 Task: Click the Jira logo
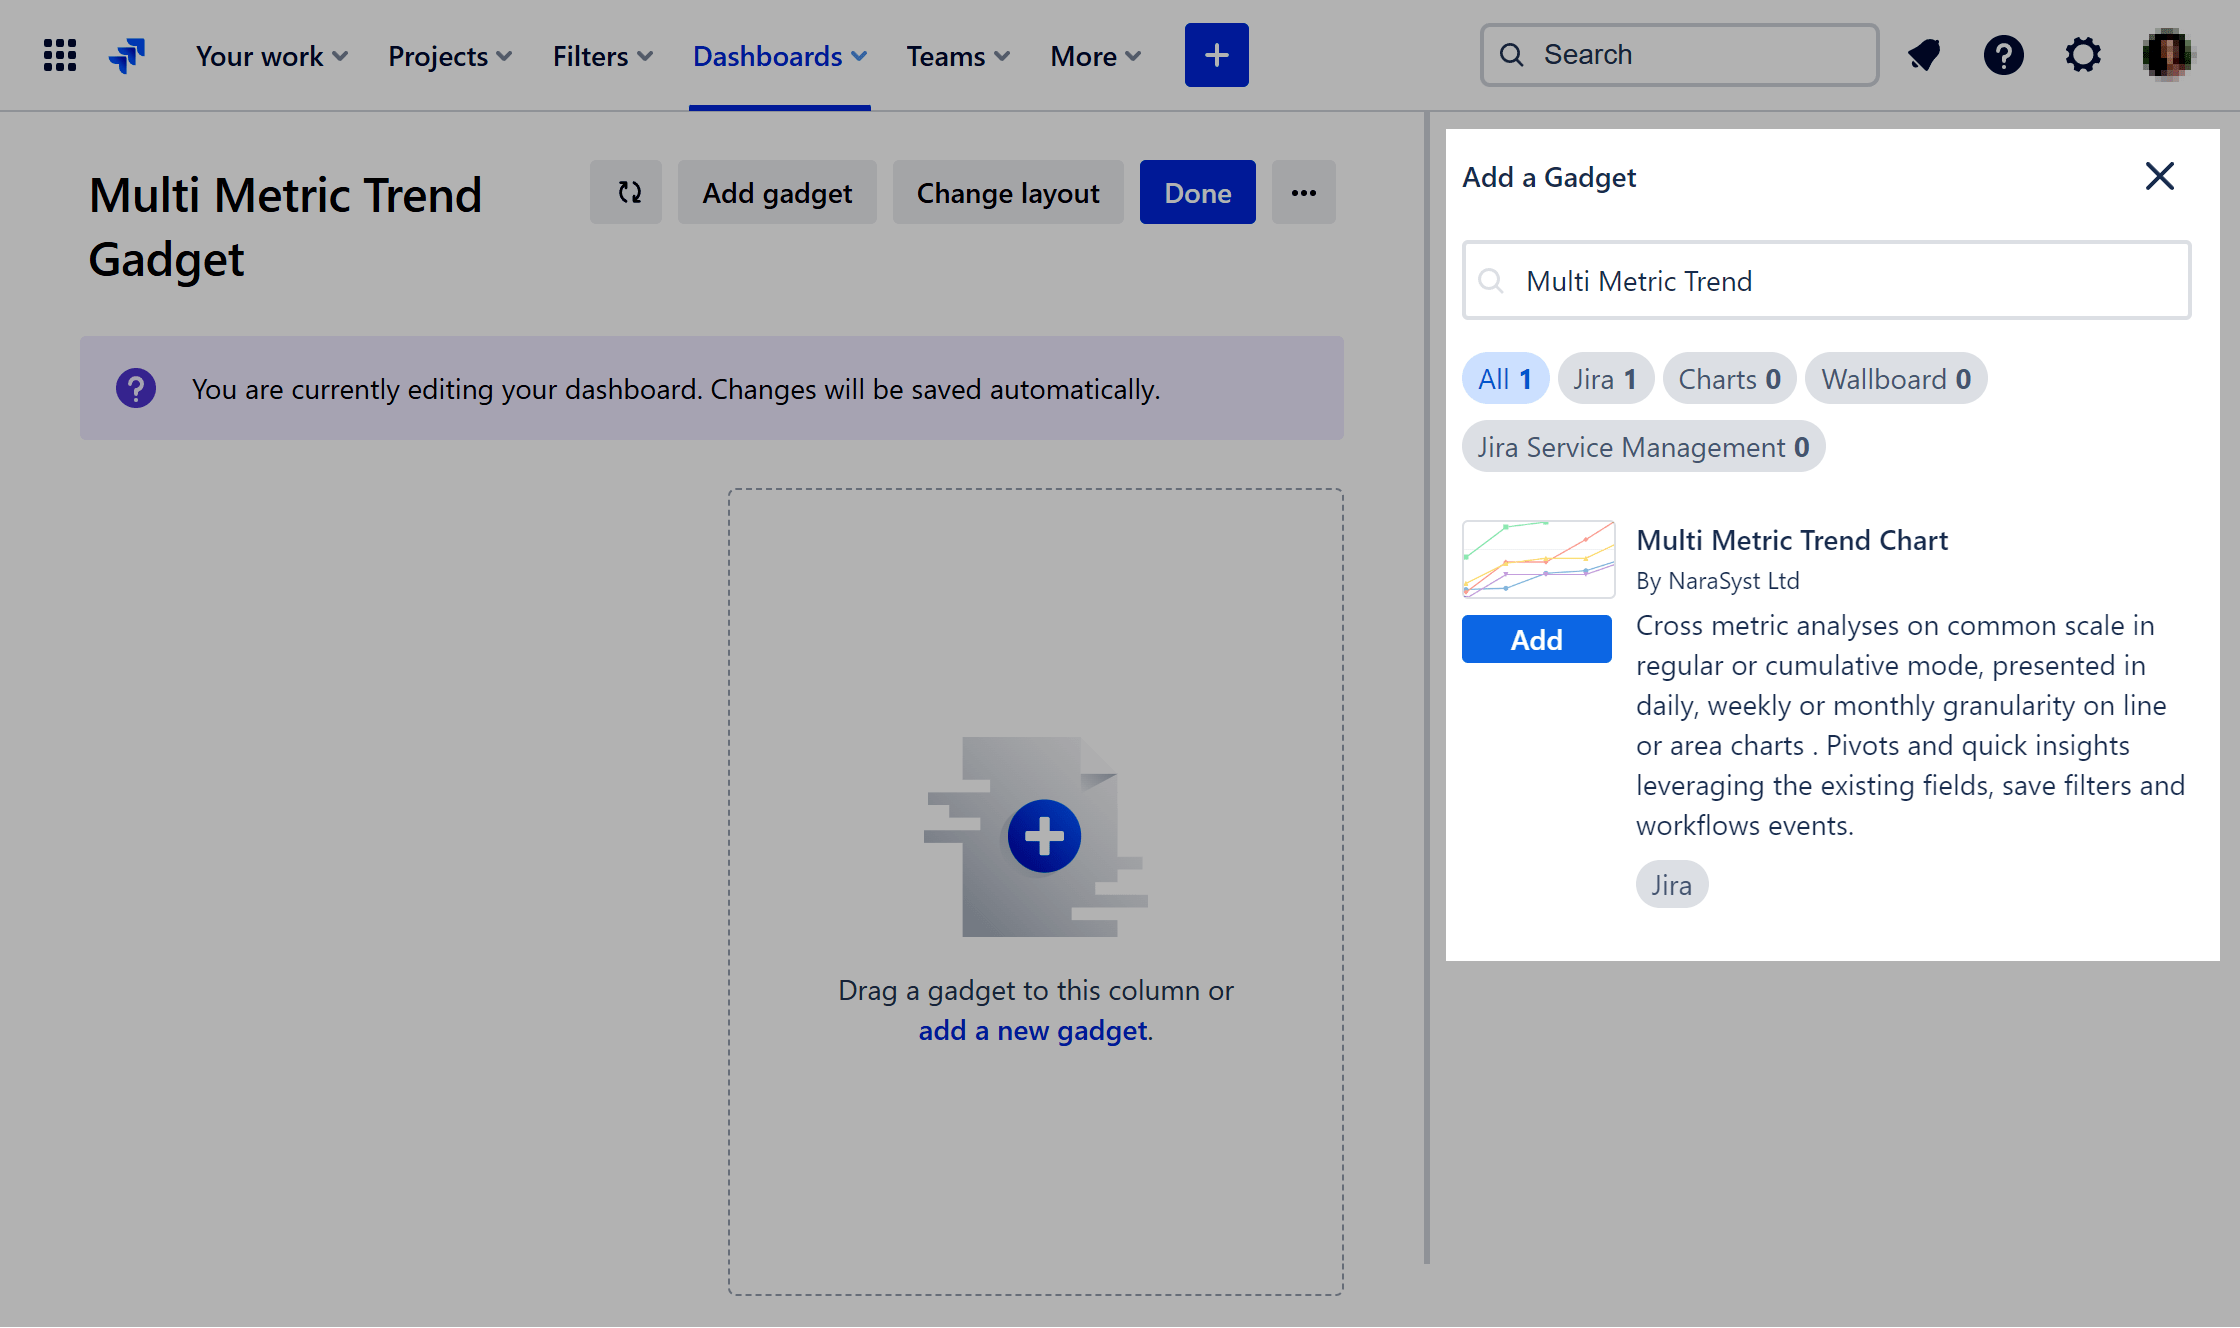(127, 55)
